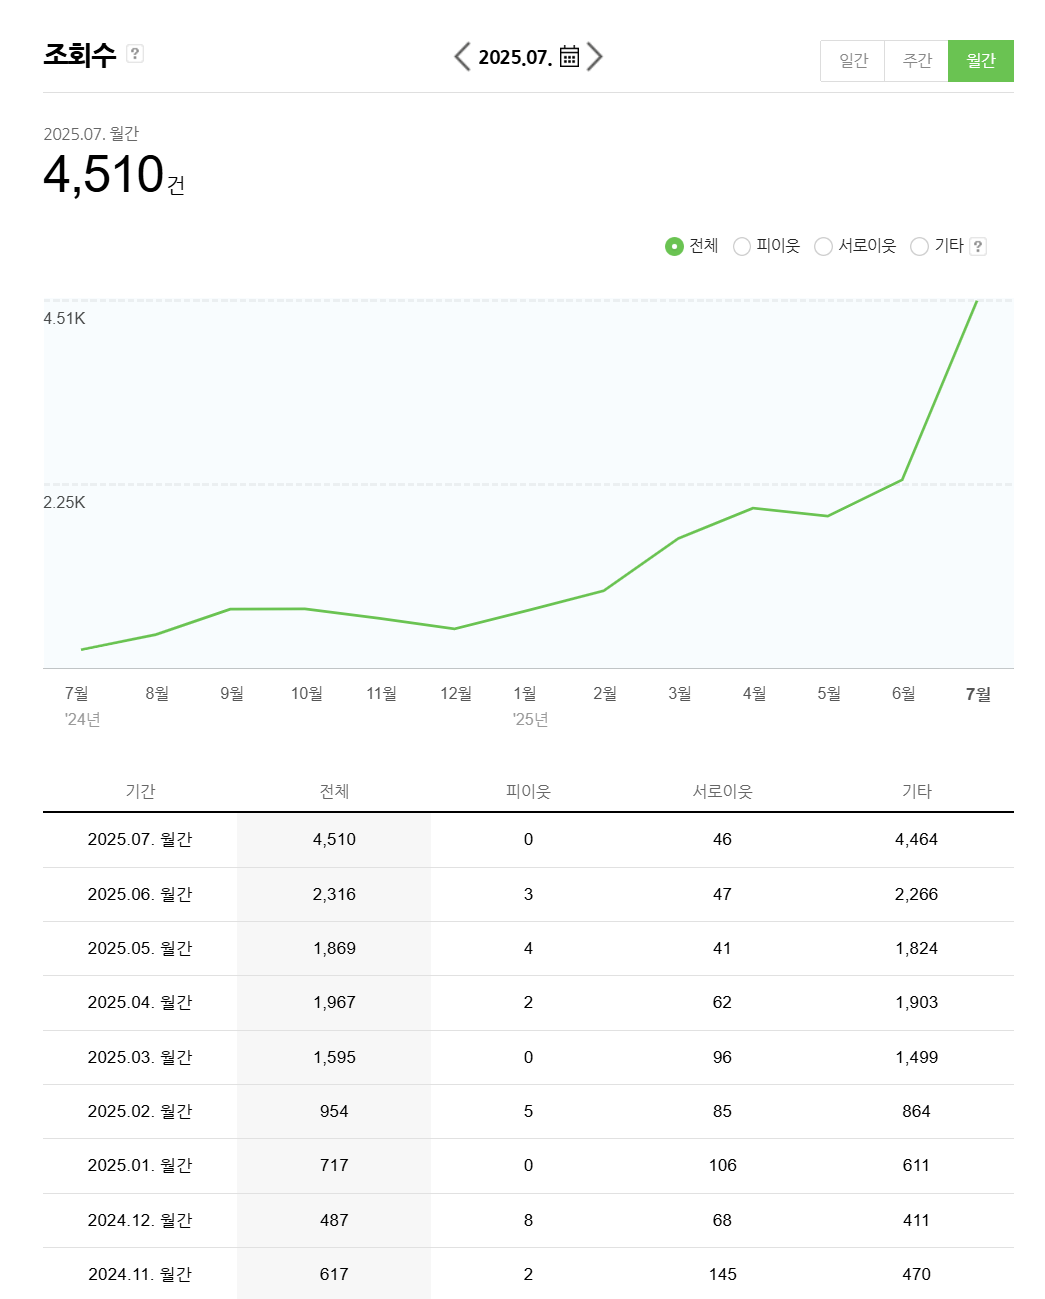1045x1299 pixels.
Task: Click the July peak point on the chart
Action: 978,302
